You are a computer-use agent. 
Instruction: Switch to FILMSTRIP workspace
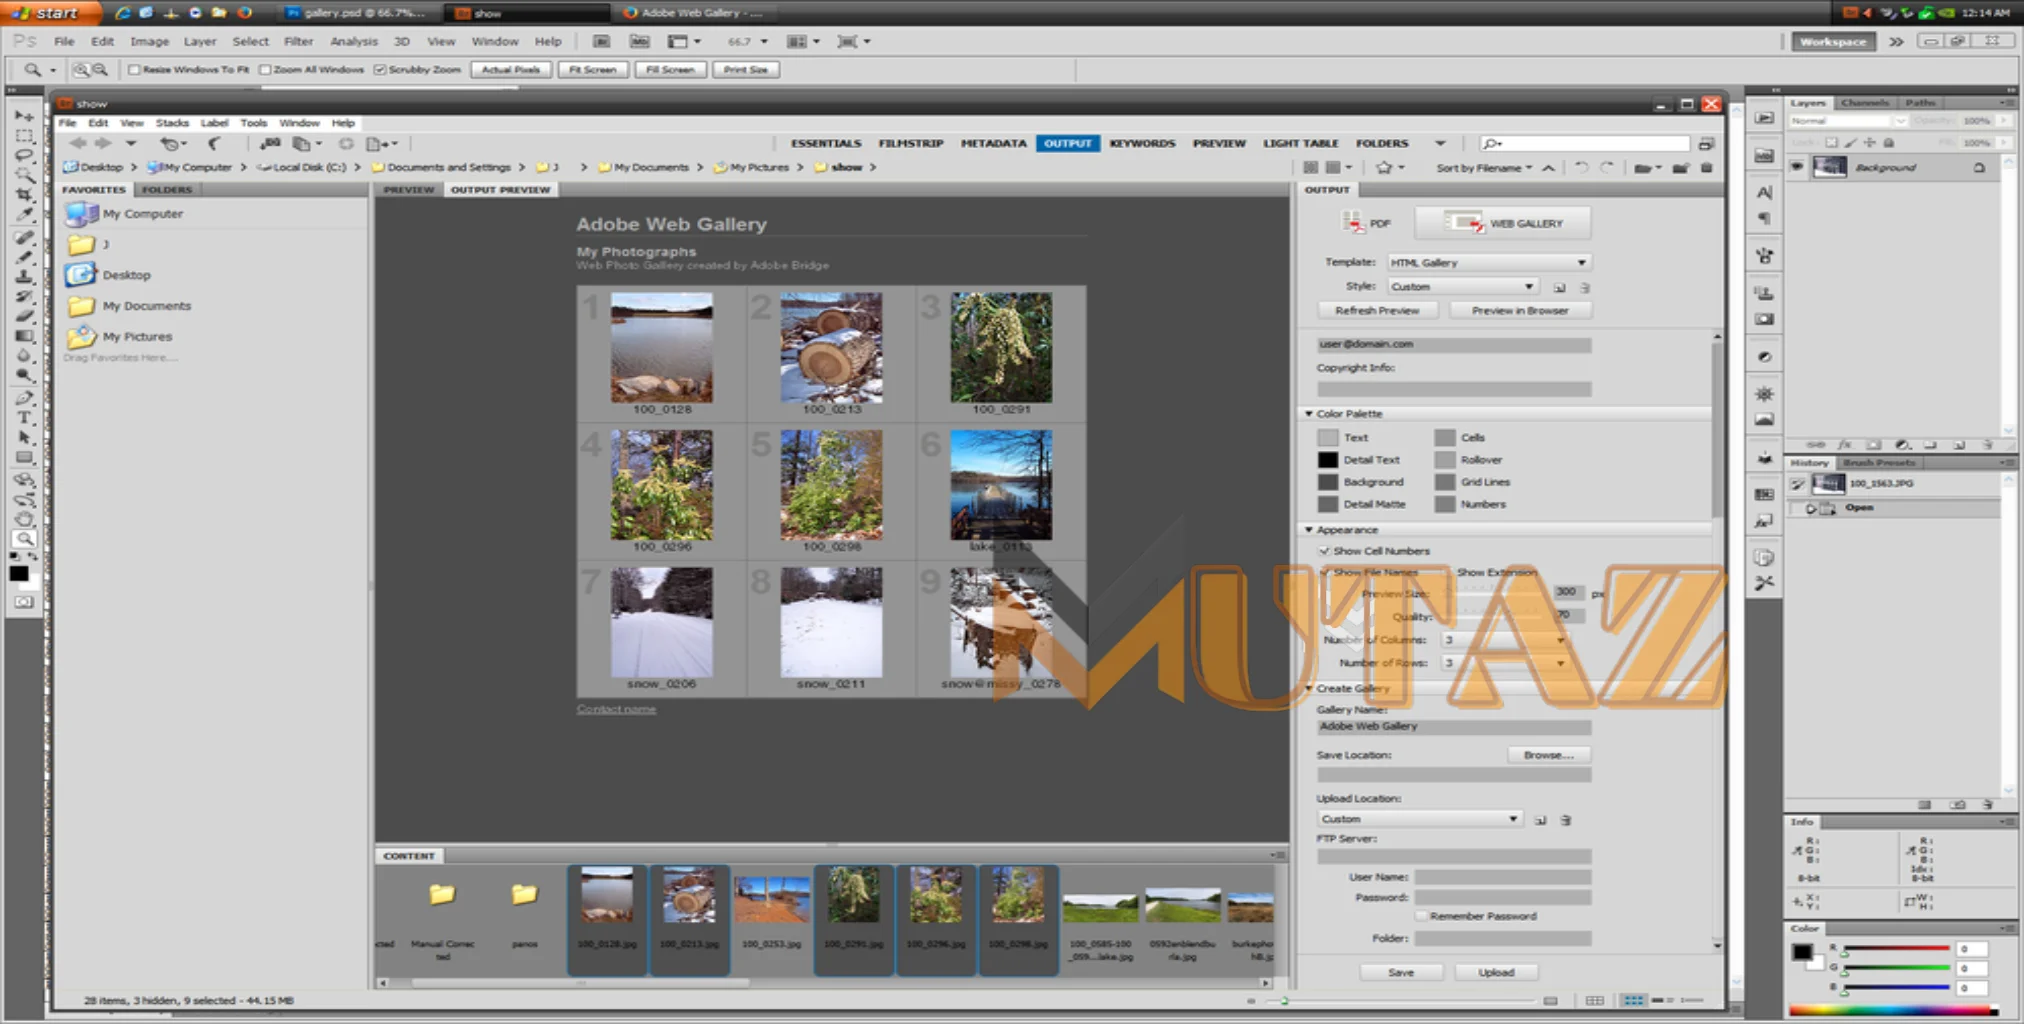tap(911, 143)
